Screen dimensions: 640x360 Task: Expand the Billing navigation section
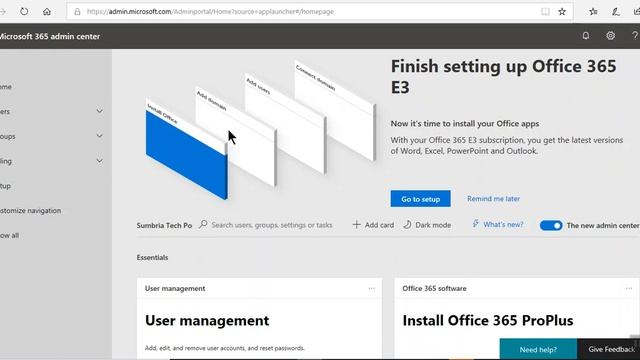click(100, 161)
